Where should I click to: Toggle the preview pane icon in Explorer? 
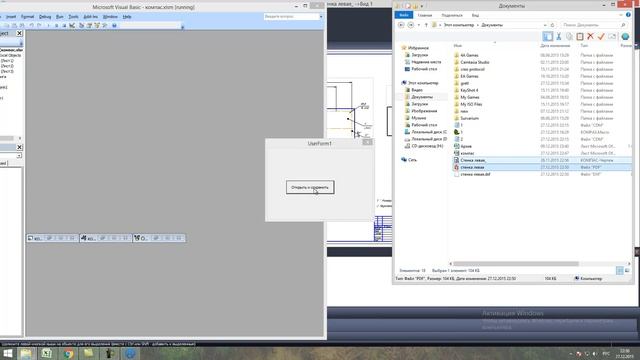pos(547,36)
